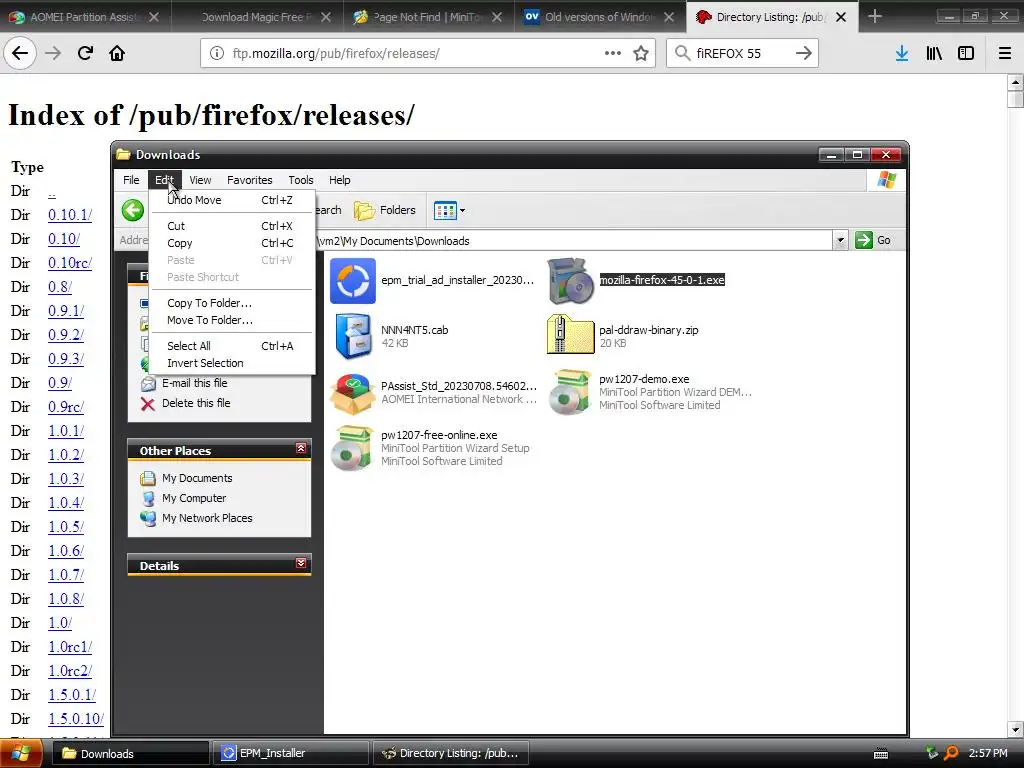Click Firefox page scrollbar down arrow
1024x768 pixels.
1015,729
